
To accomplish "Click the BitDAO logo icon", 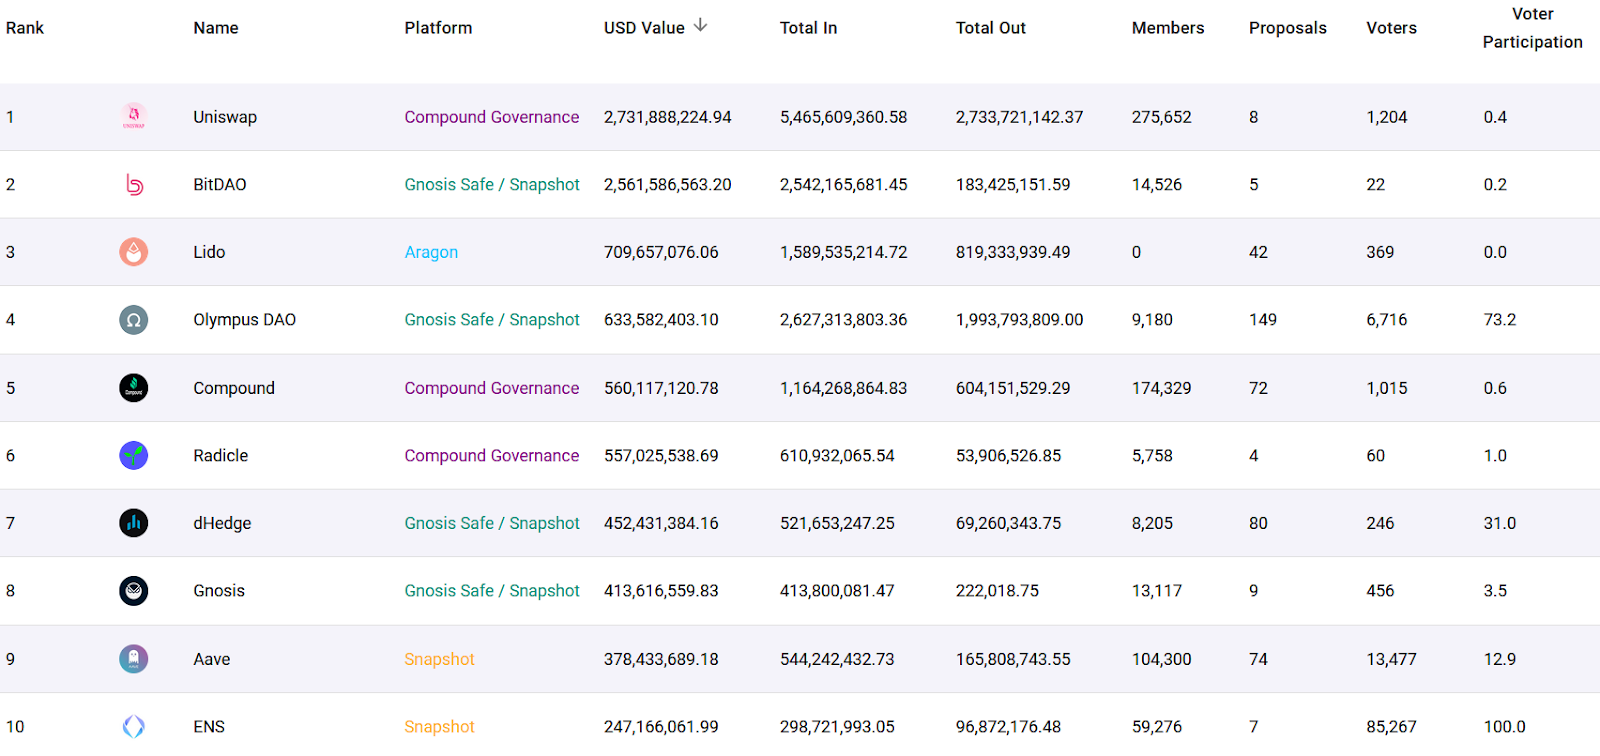I will pyautogui.click(x=134, y=184).
